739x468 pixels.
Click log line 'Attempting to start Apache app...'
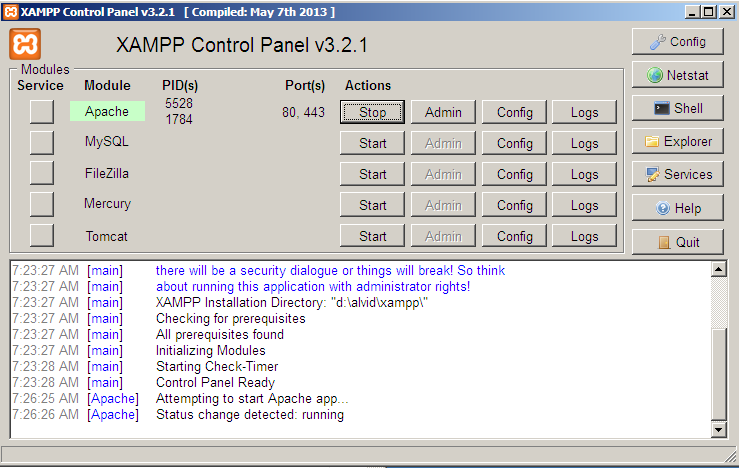252,399
